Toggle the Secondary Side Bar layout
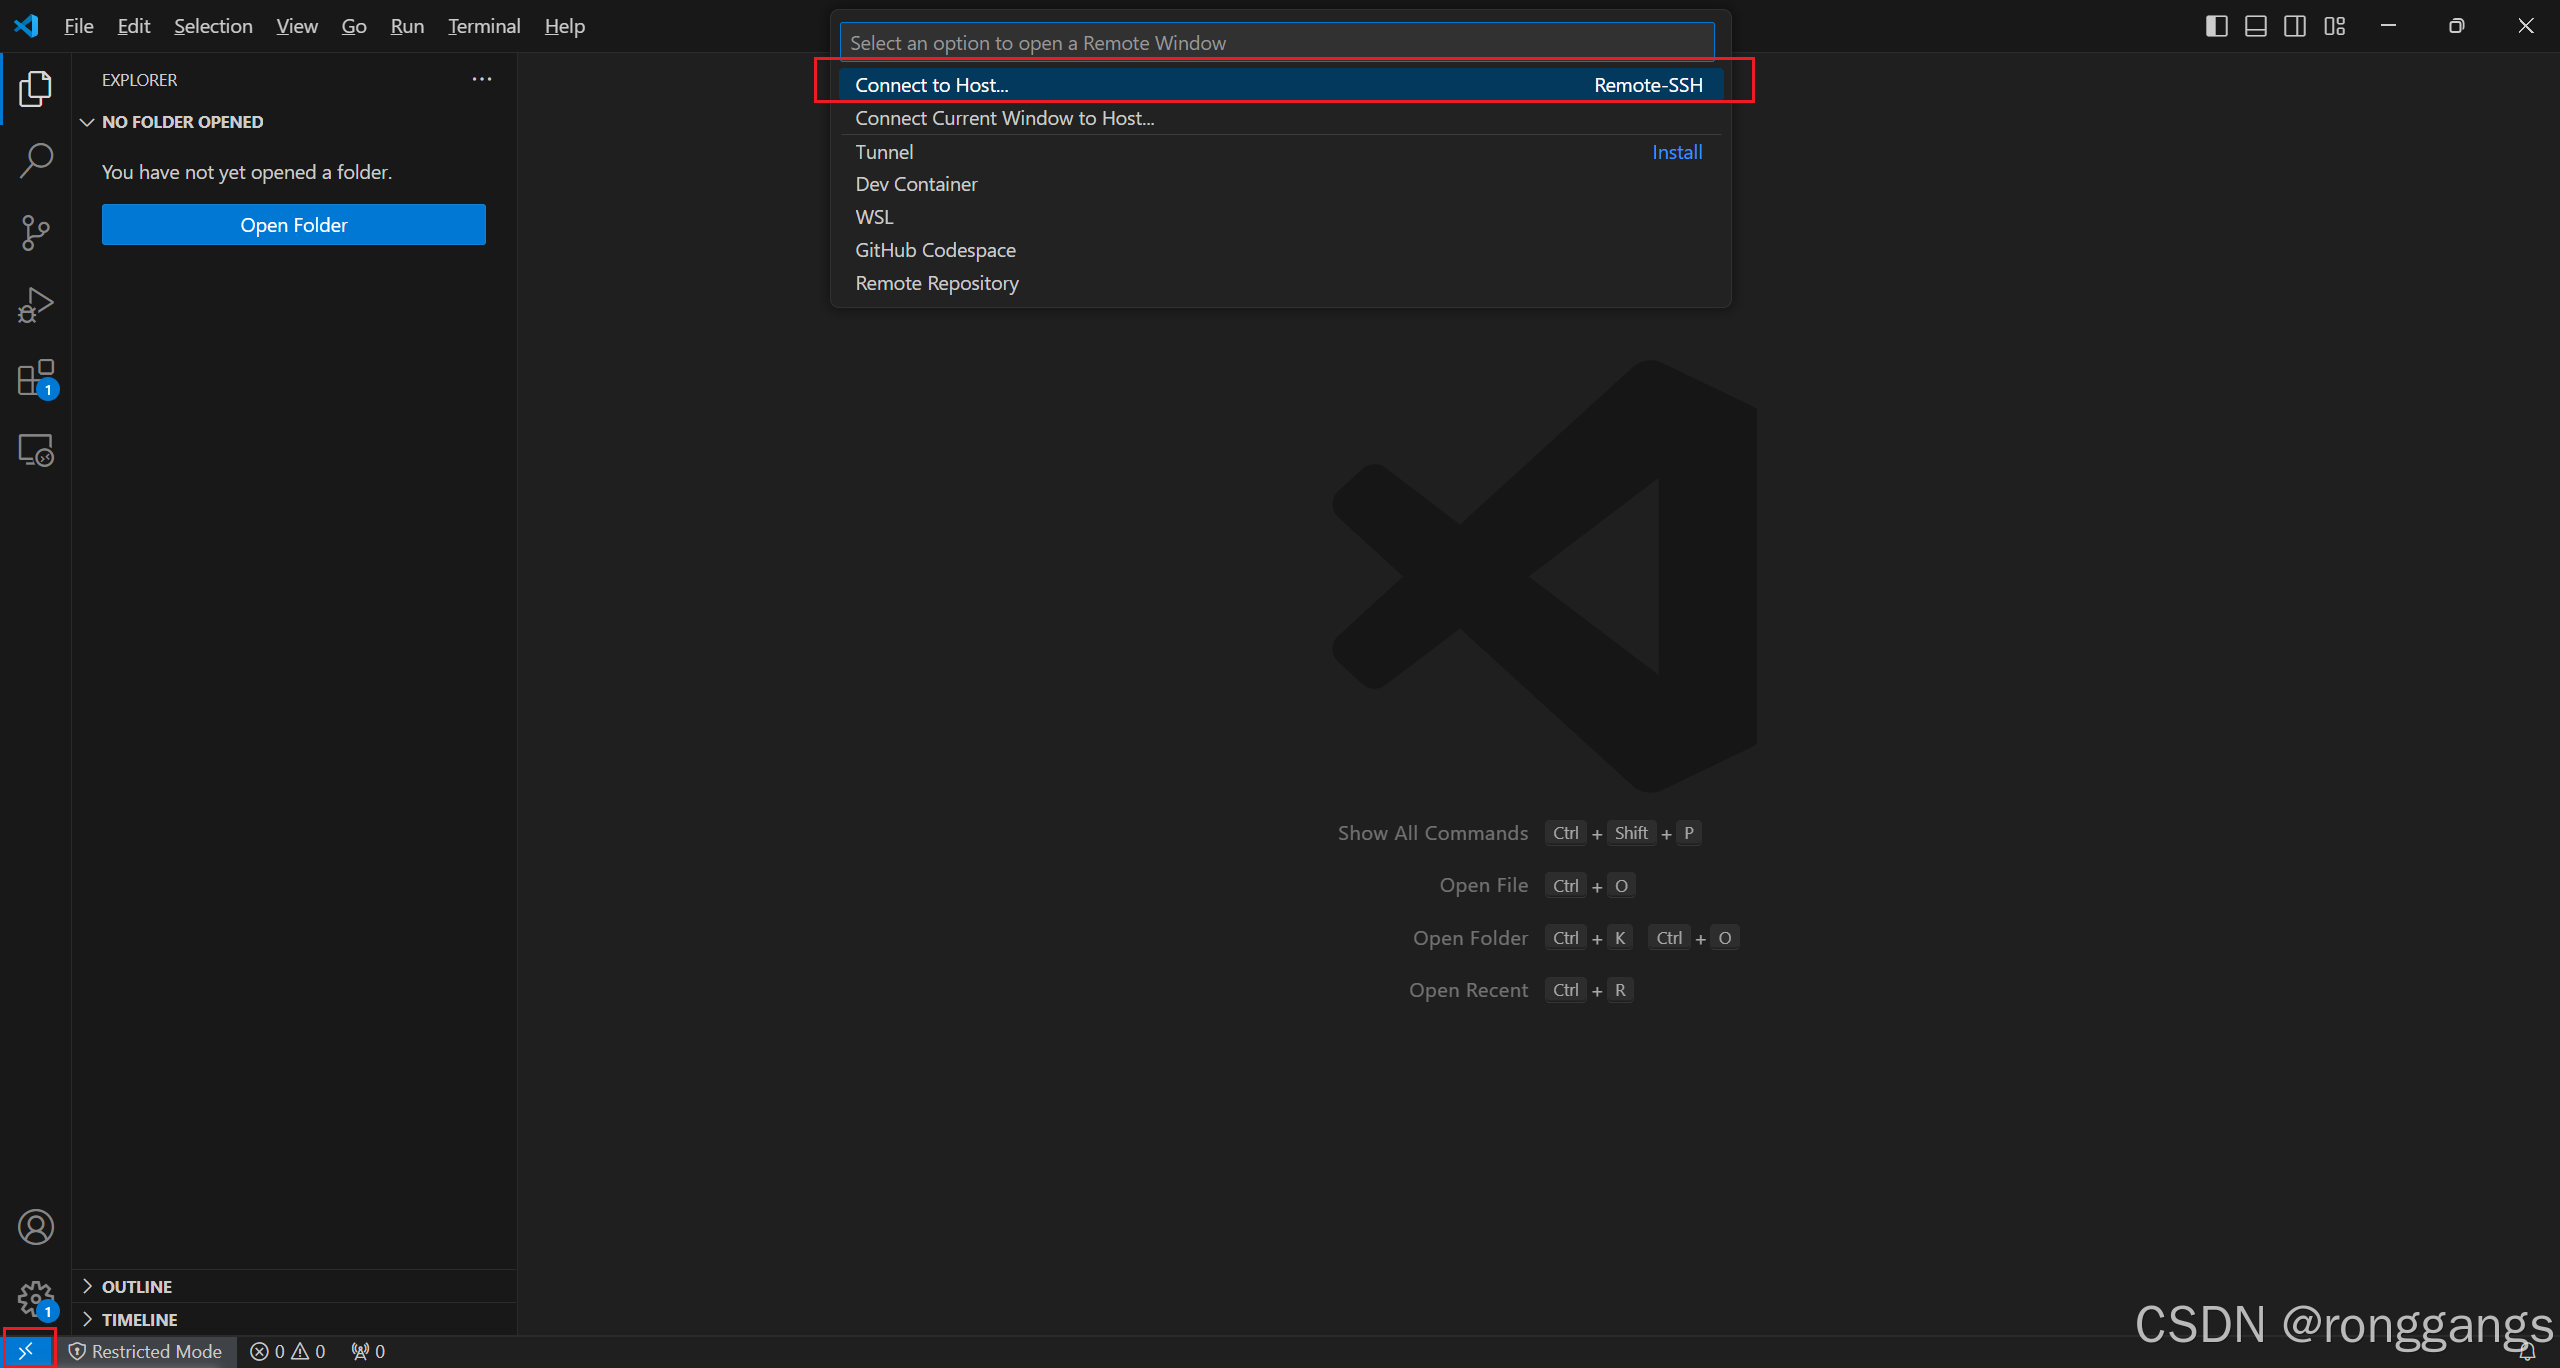This screenshot has width=2560, height=1368. tap(2295, 26)
